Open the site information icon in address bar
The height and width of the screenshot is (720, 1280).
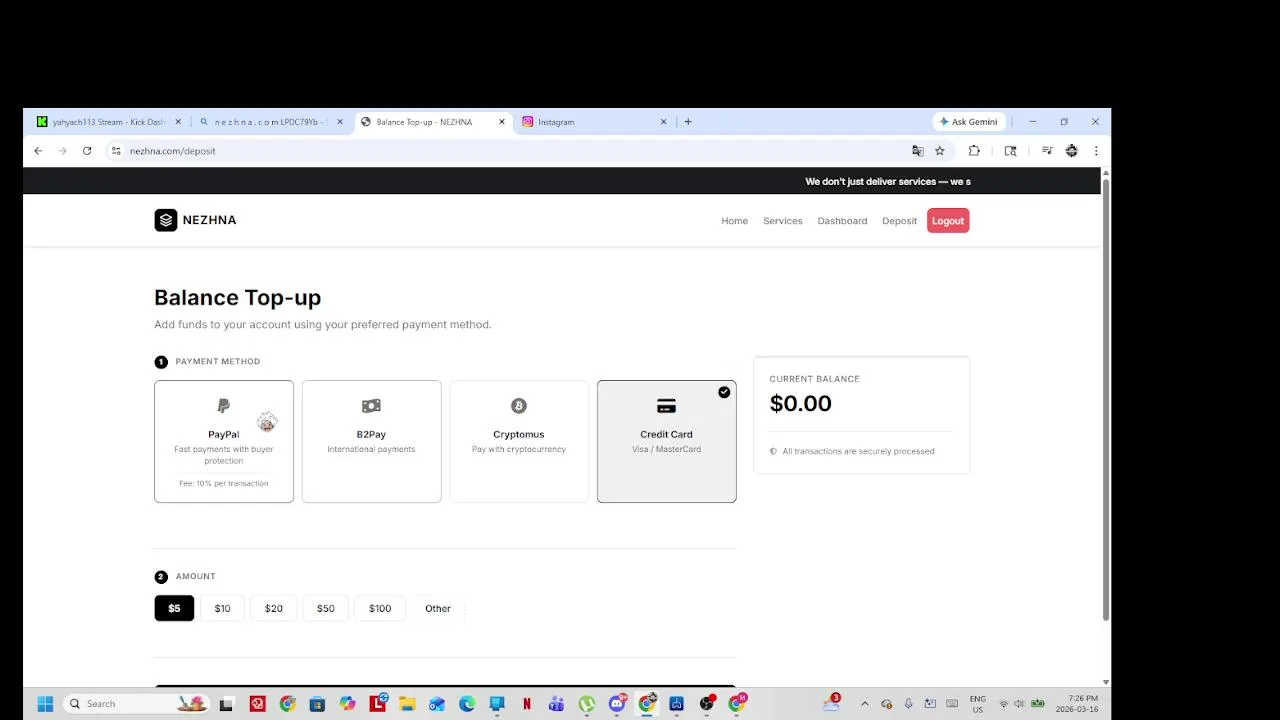coord(116,151)
